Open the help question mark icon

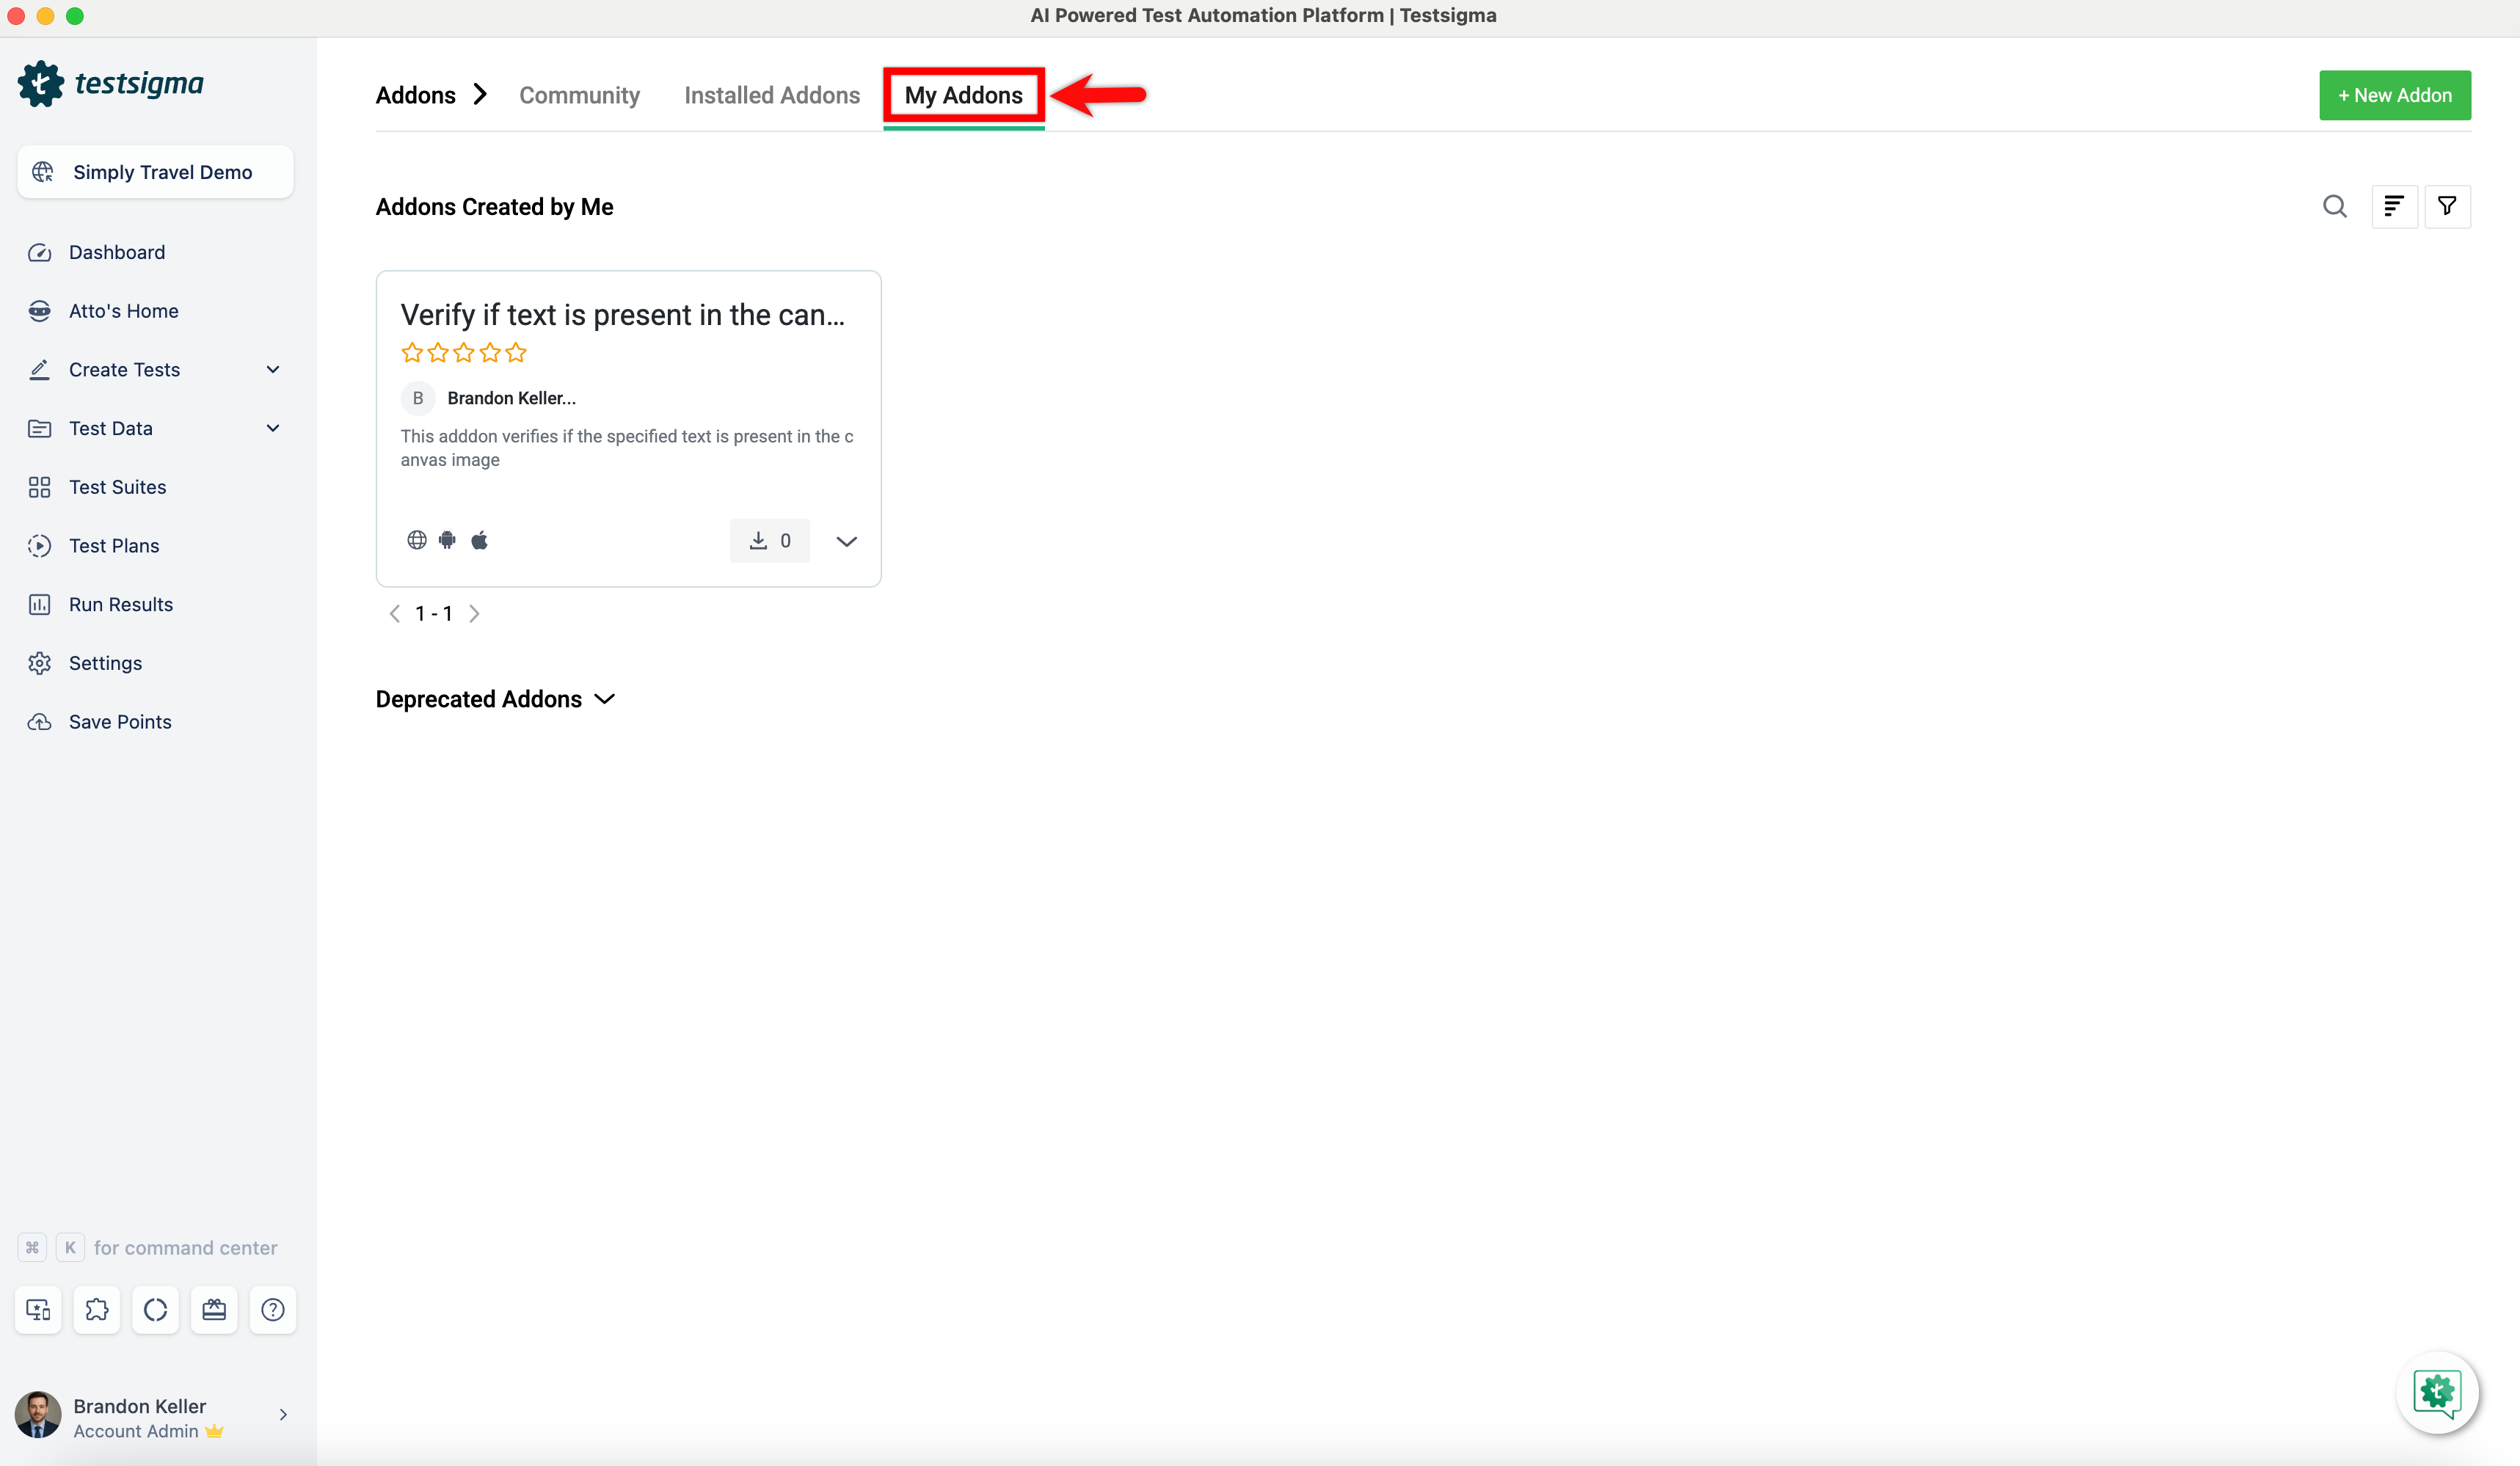pyautogui.click(x=272, y=1309)
